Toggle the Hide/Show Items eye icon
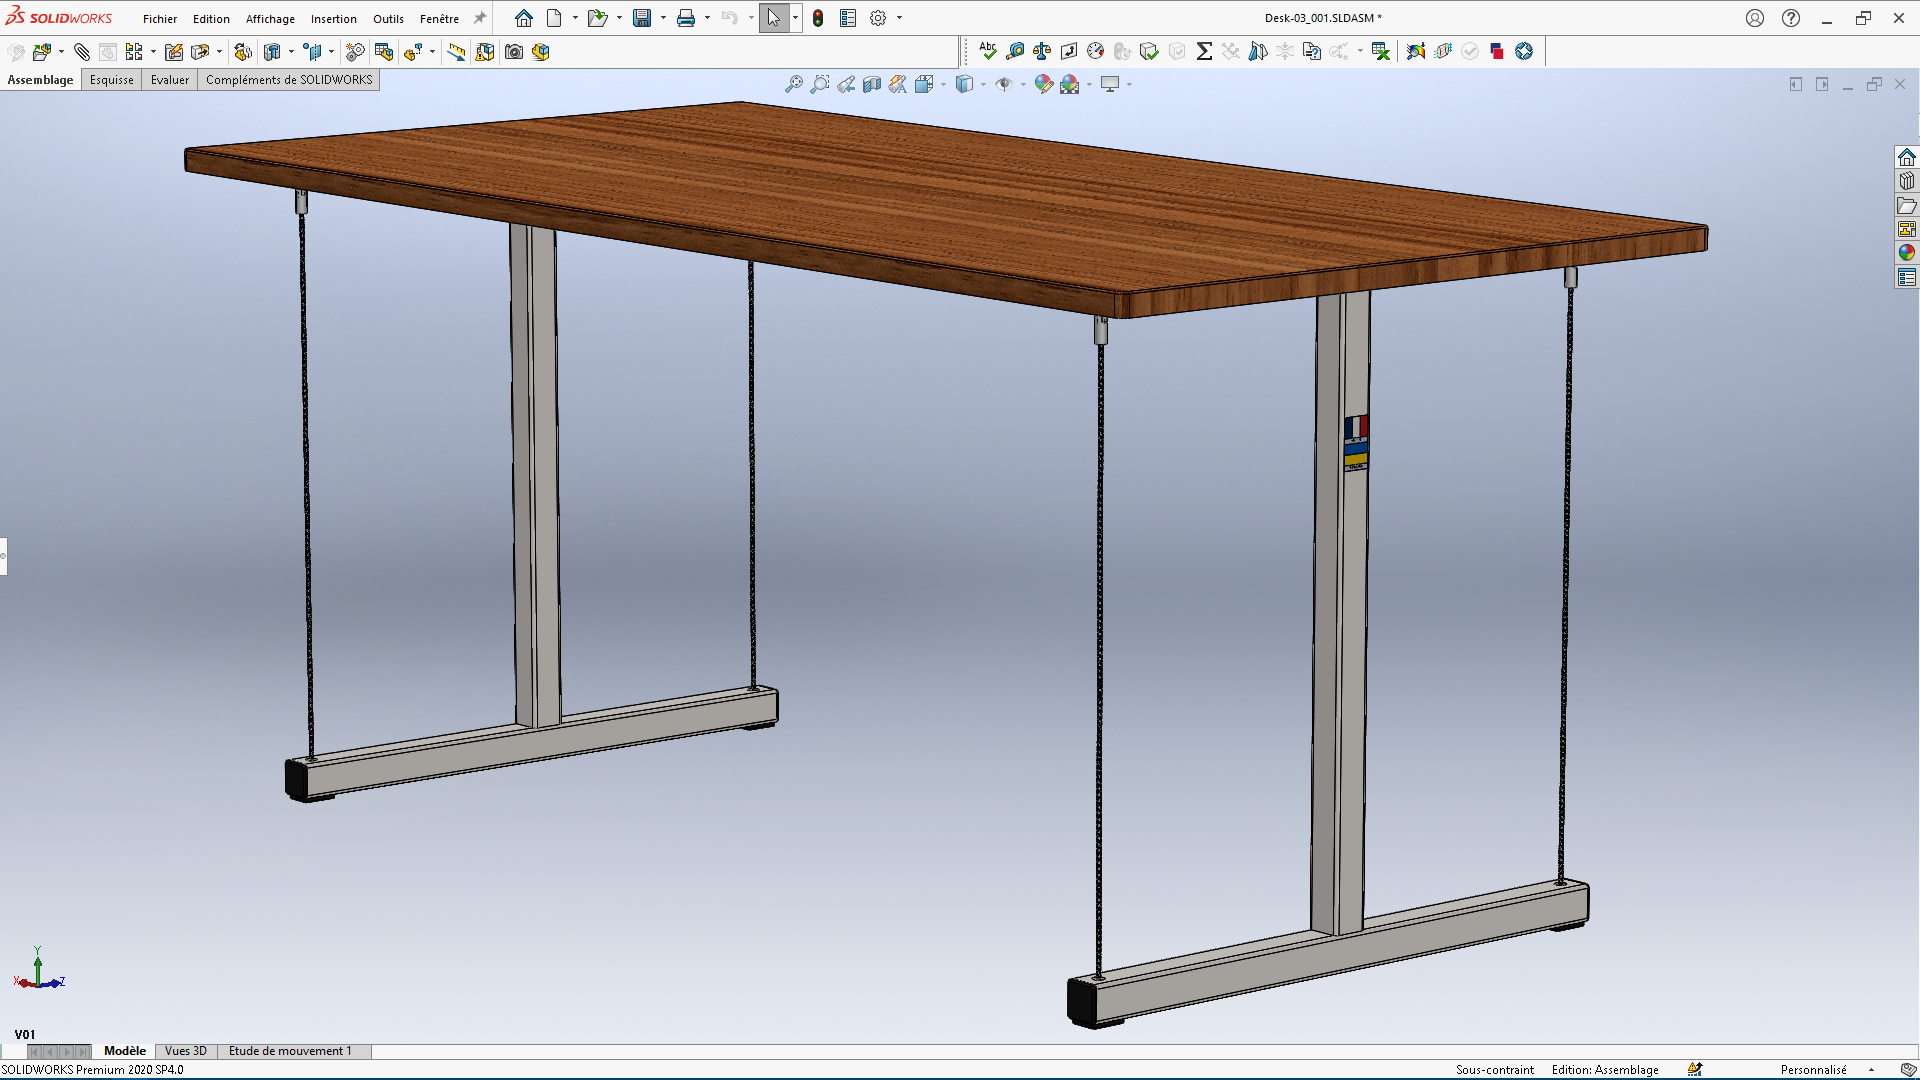 coord(1003,85)
